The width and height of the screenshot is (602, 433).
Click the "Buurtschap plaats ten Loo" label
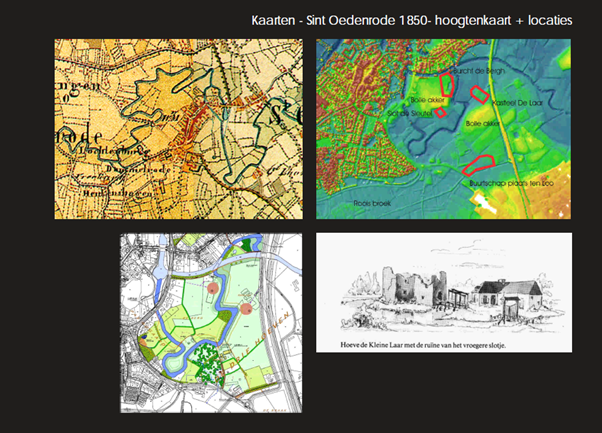pos(511,183)
